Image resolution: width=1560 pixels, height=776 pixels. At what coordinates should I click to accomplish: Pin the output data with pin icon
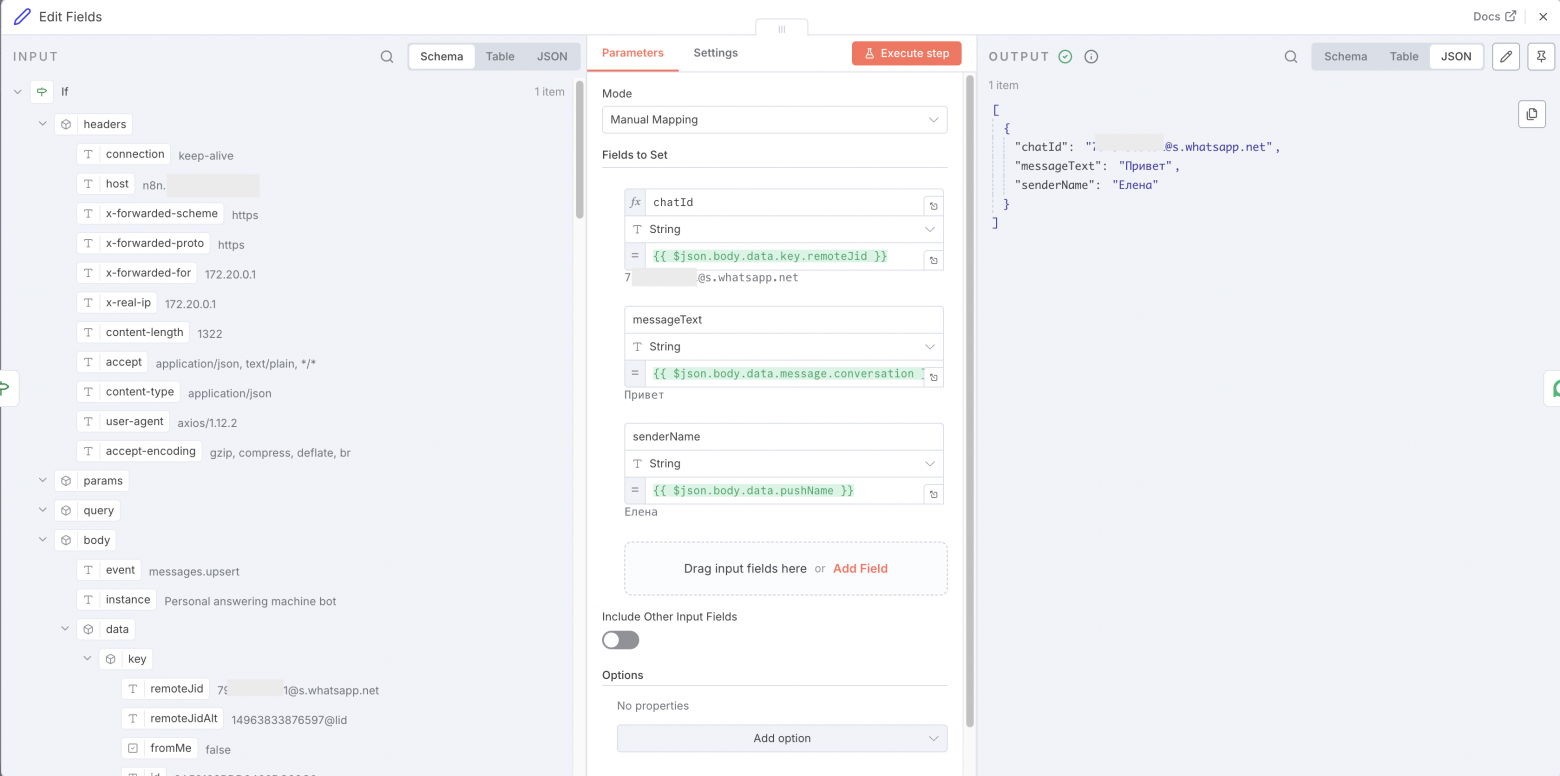pyautogui.click(x=1543, y=57)
